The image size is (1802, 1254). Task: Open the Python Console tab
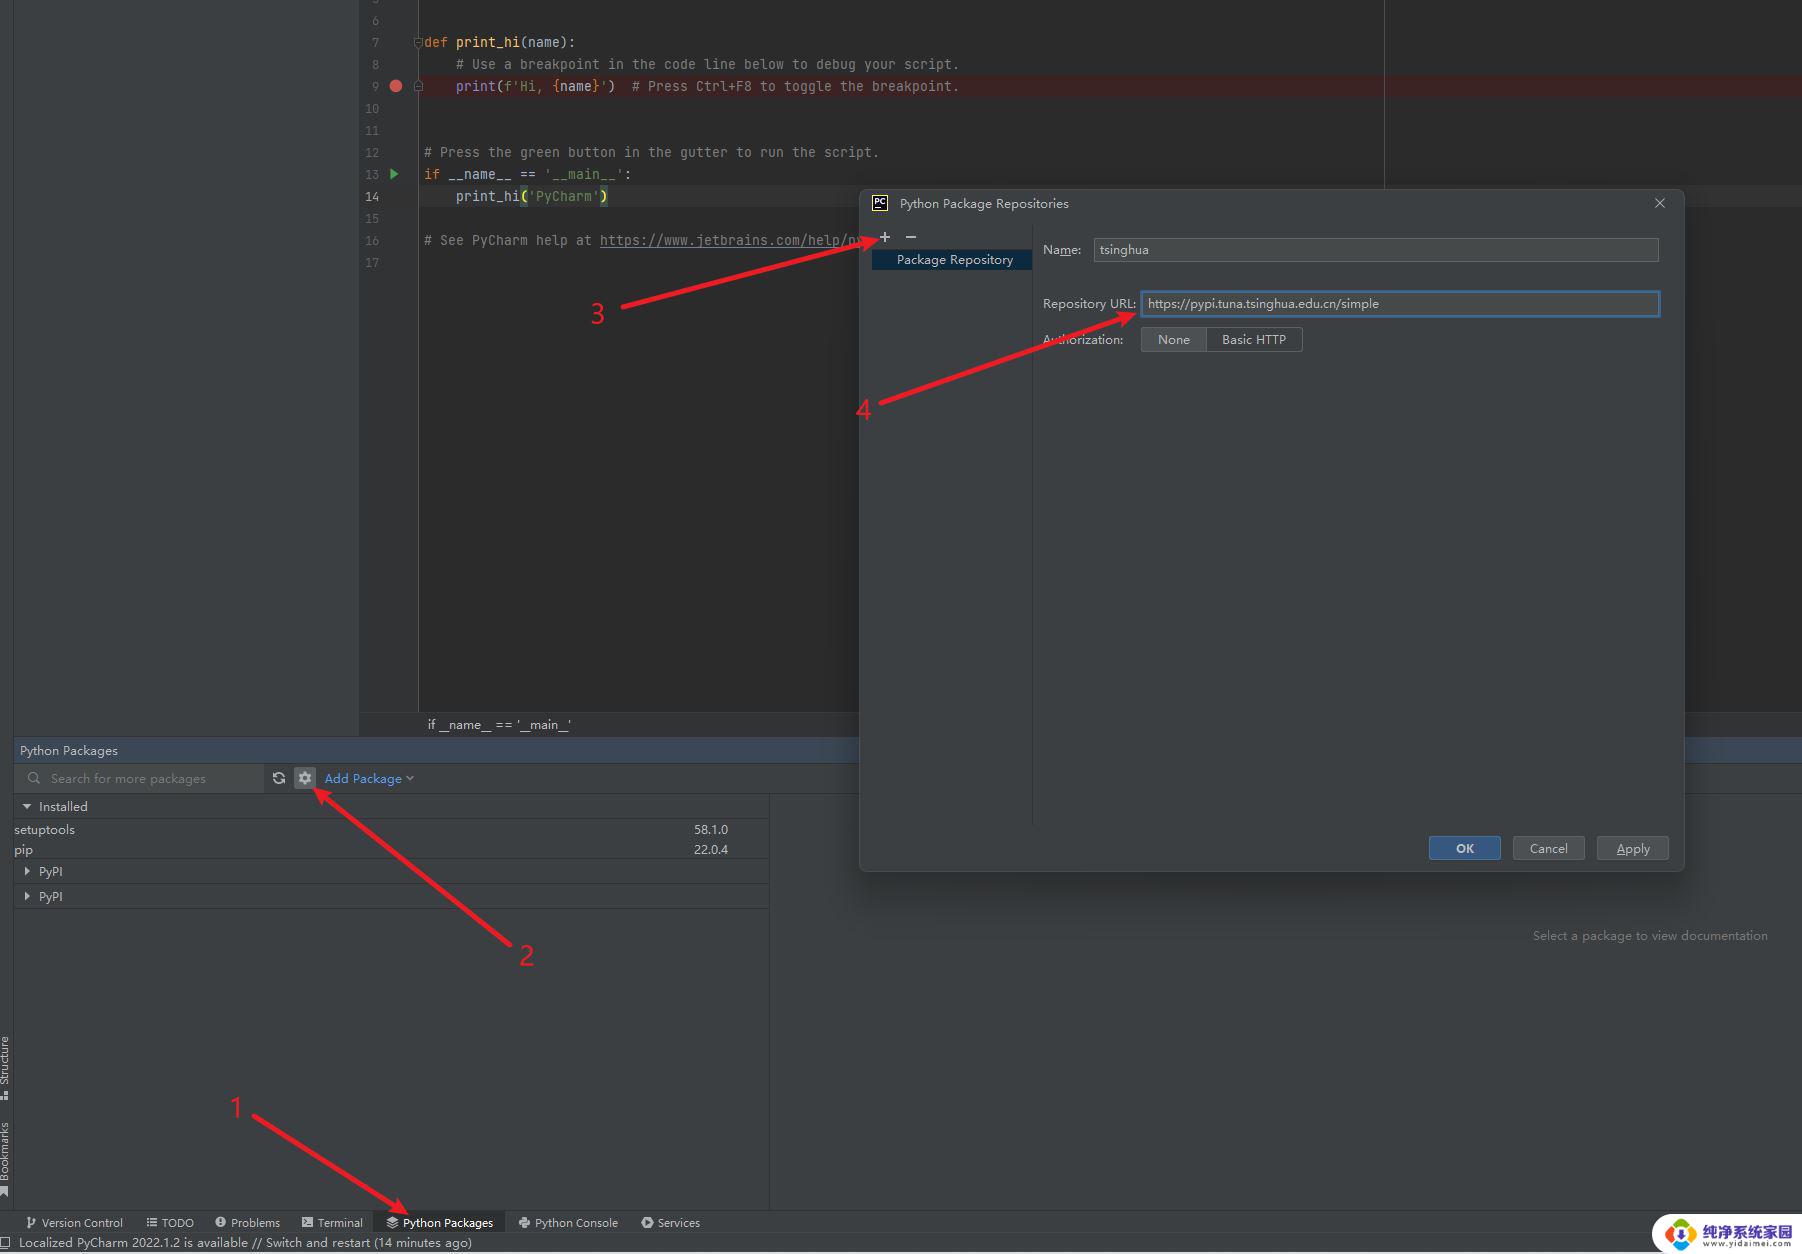[568, 1222]
